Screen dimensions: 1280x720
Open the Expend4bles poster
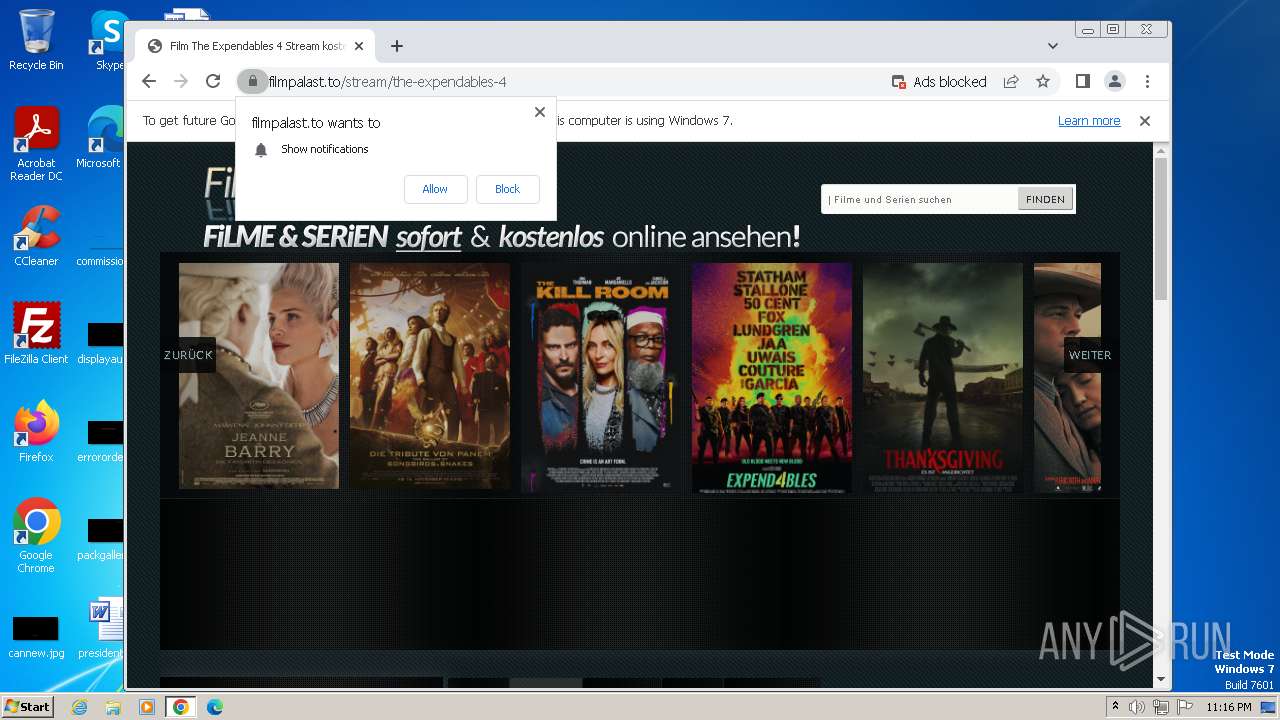click(x=772, y=376)
